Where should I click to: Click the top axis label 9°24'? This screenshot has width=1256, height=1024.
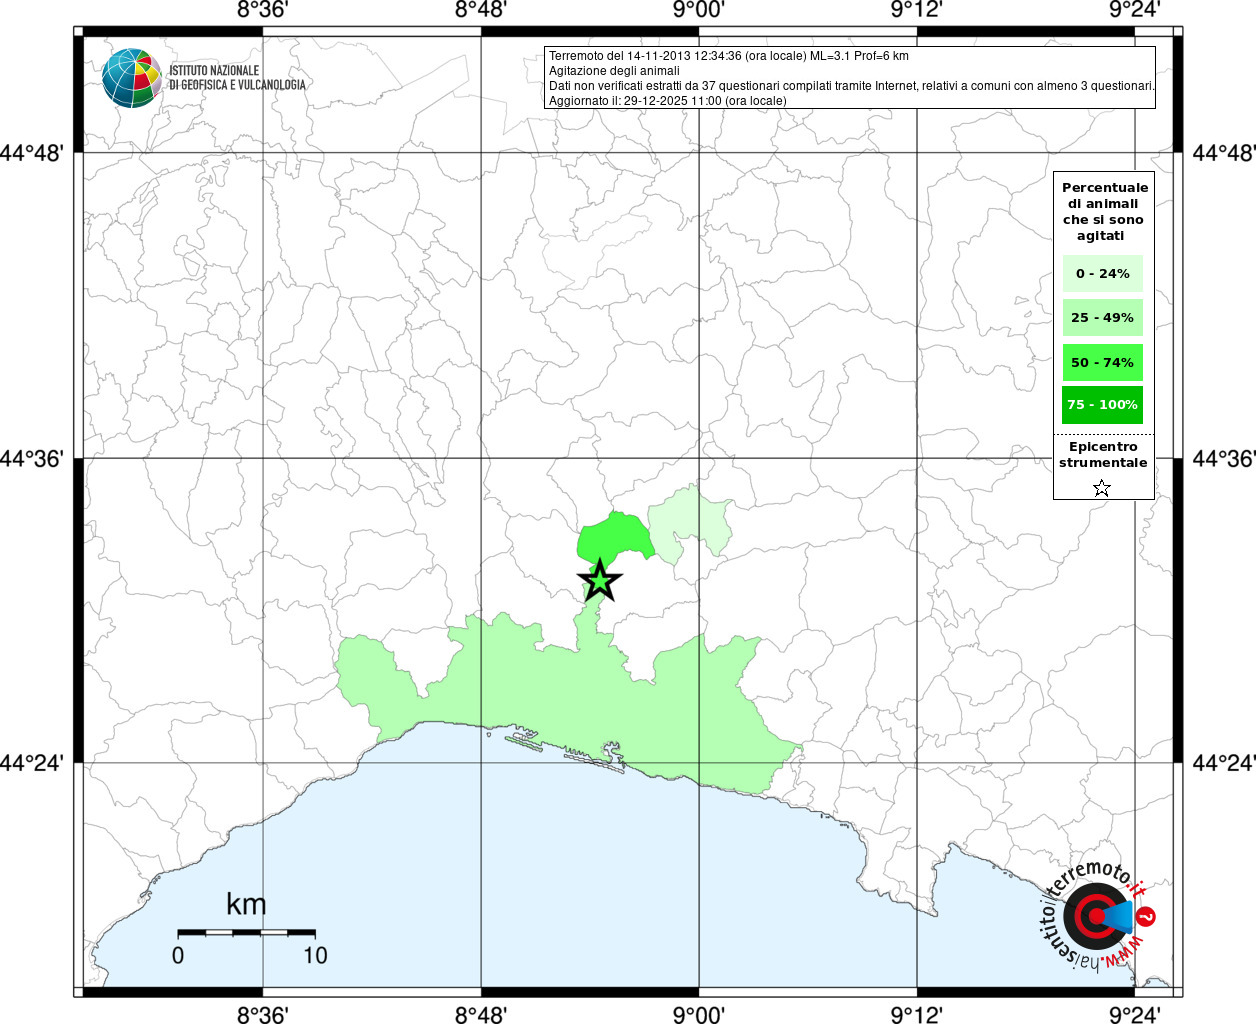[x=1135, y=11]
